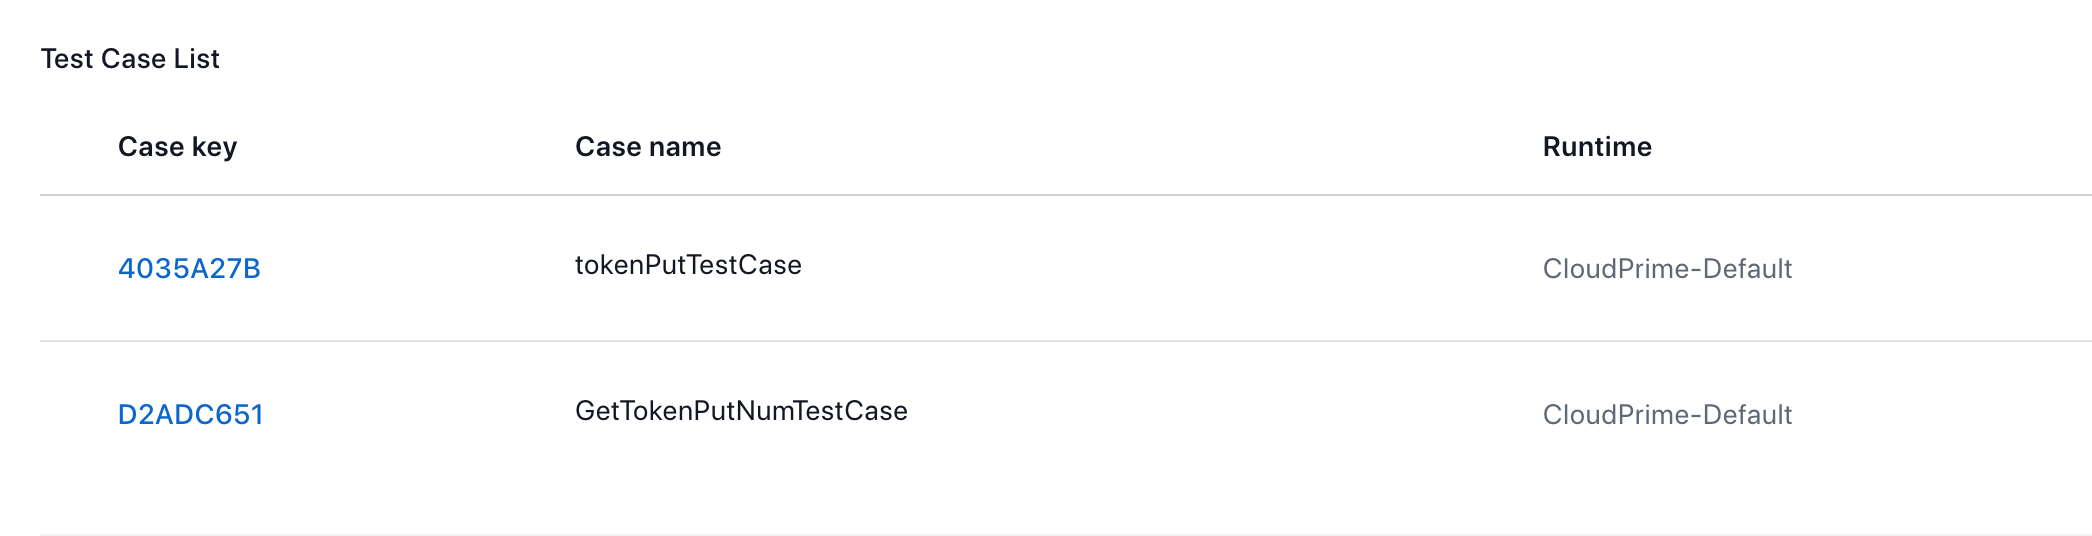This screenshot has width=2092, height=536.
Task: Click blank cell left of D2ADC651
Action: click(x=78, y=414)
